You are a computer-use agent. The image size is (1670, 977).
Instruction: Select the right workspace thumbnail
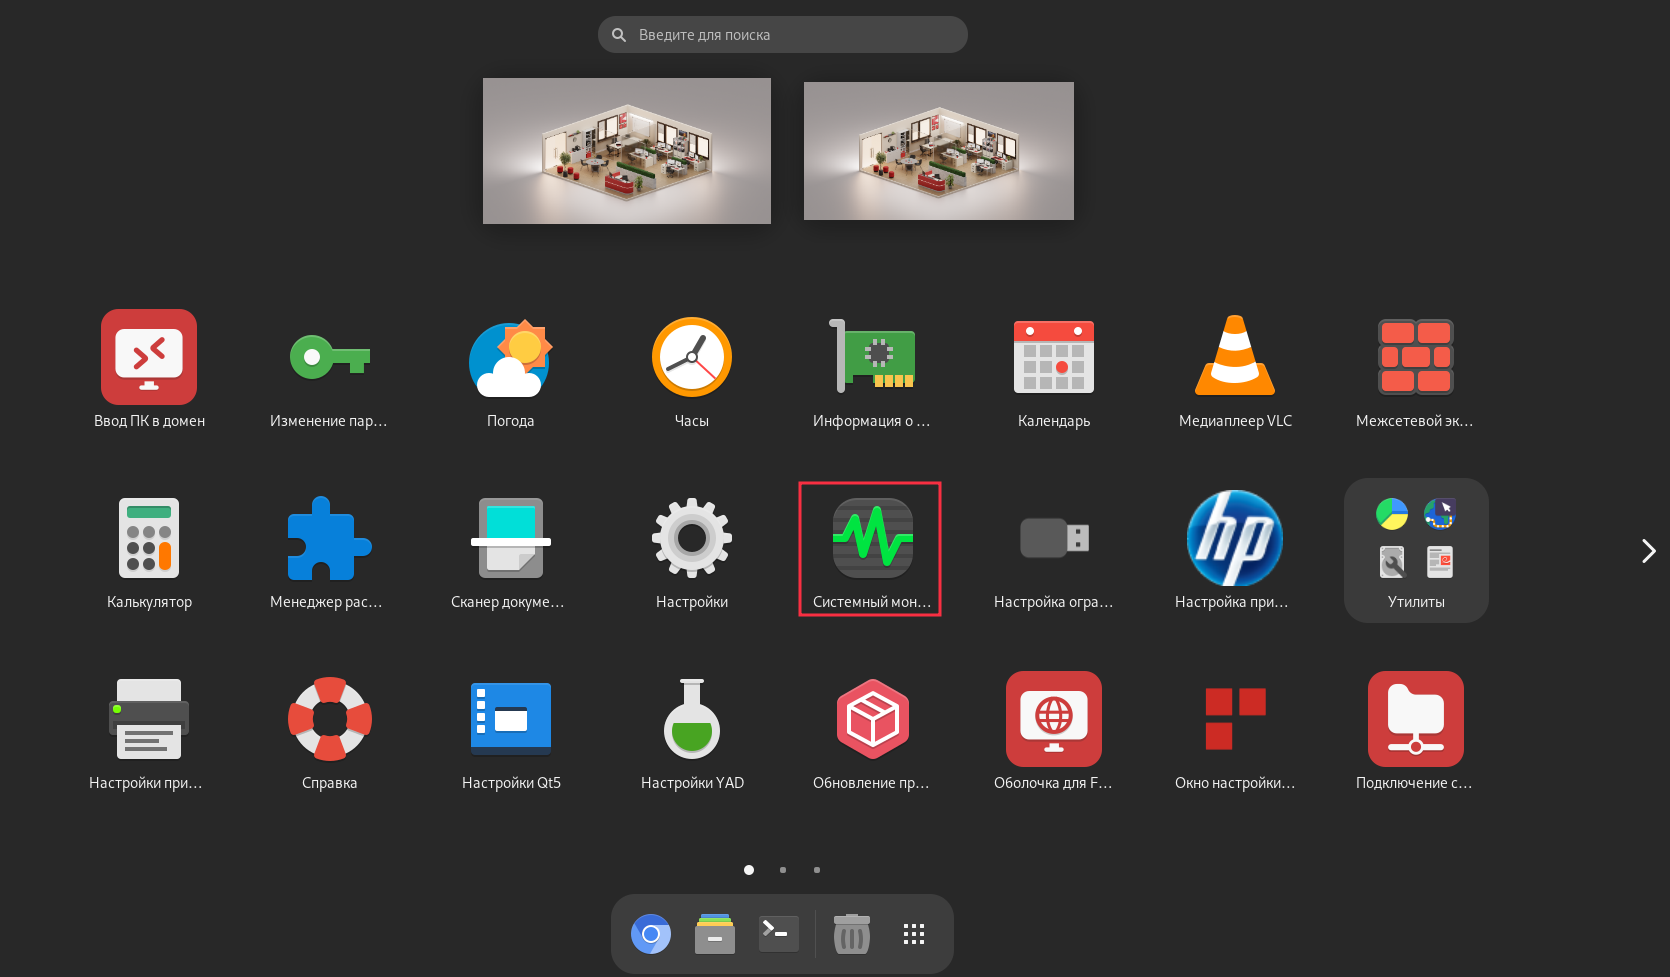[938, 151]
